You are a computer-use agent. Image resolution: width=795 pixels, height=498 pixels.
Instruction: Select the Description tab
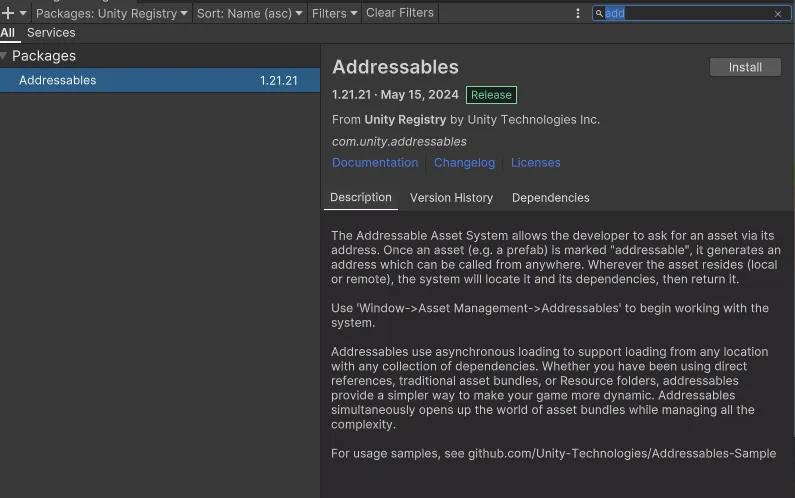[x=360, y=198]
